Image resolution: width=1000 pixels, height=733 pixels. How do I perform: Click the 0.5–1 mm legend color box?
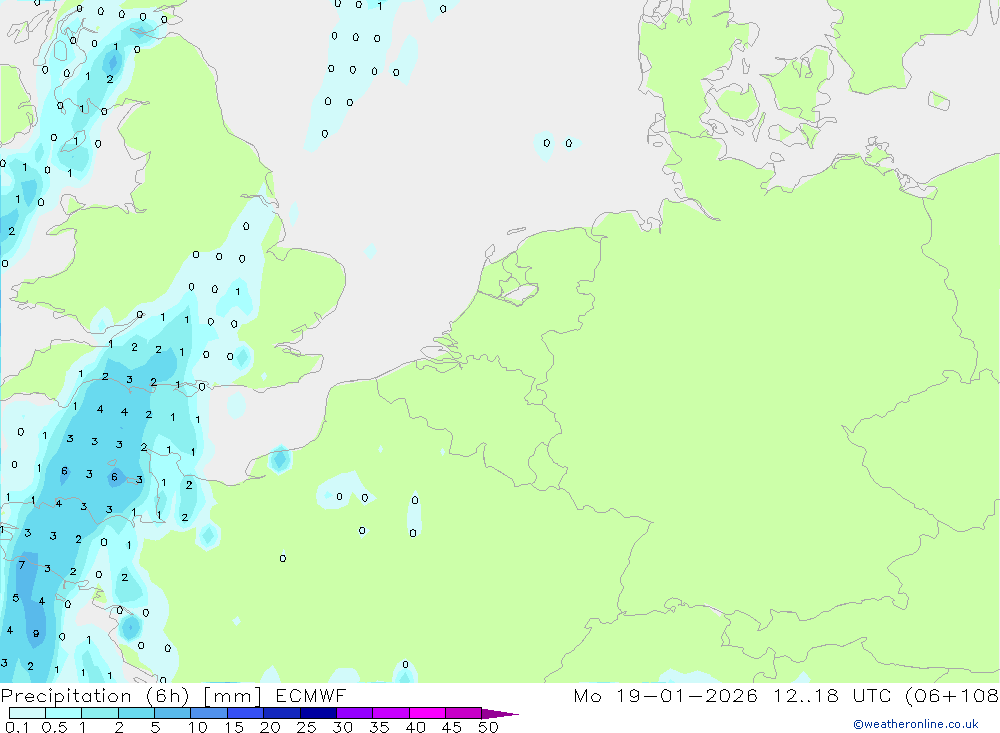tap(64, 713)
